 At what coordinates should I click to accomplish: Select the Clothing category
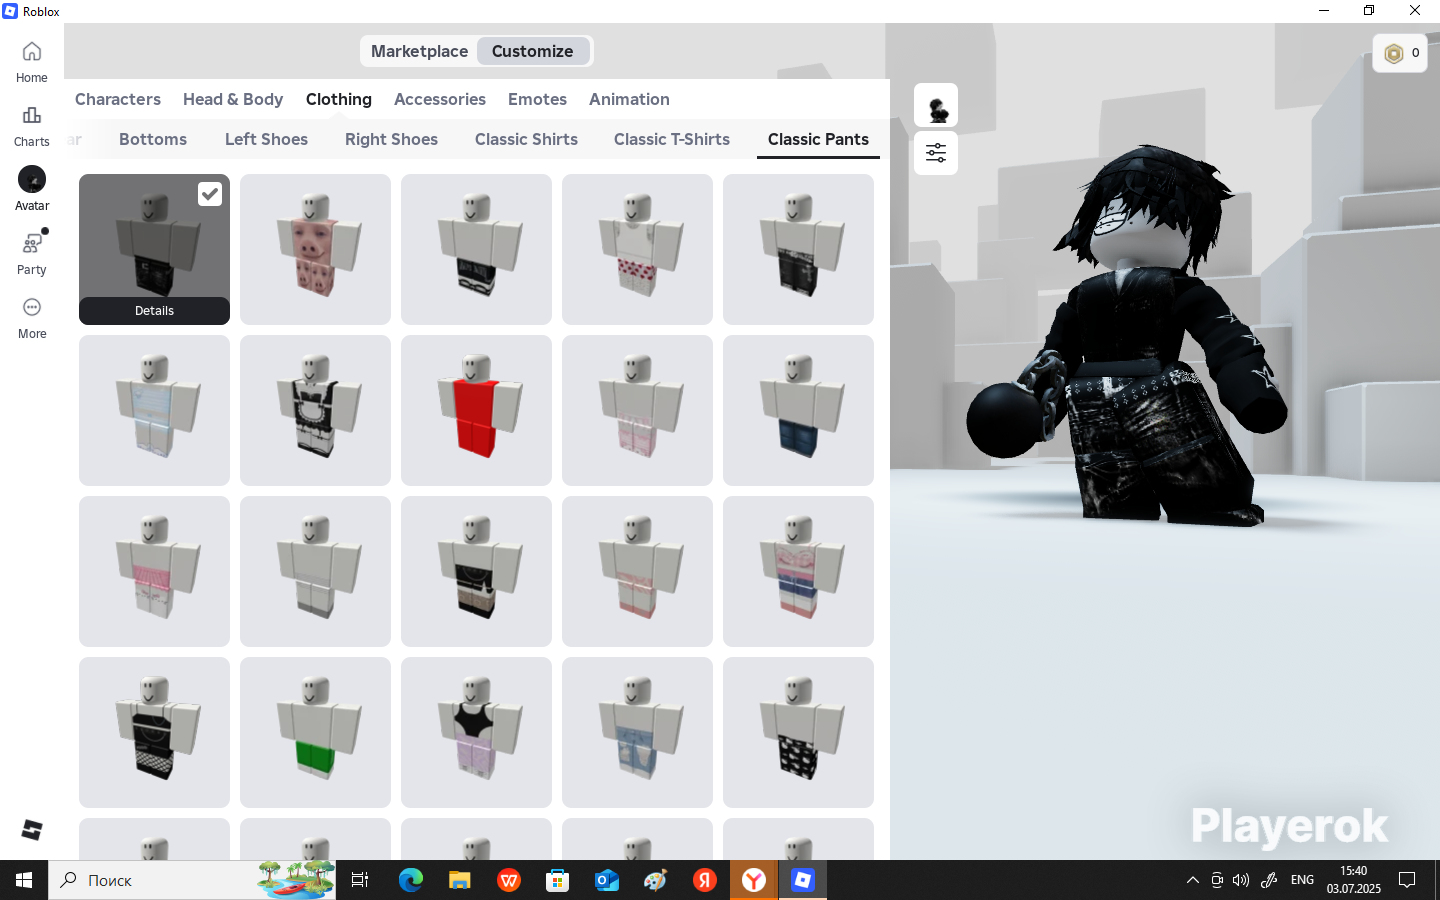coord(339,99)
